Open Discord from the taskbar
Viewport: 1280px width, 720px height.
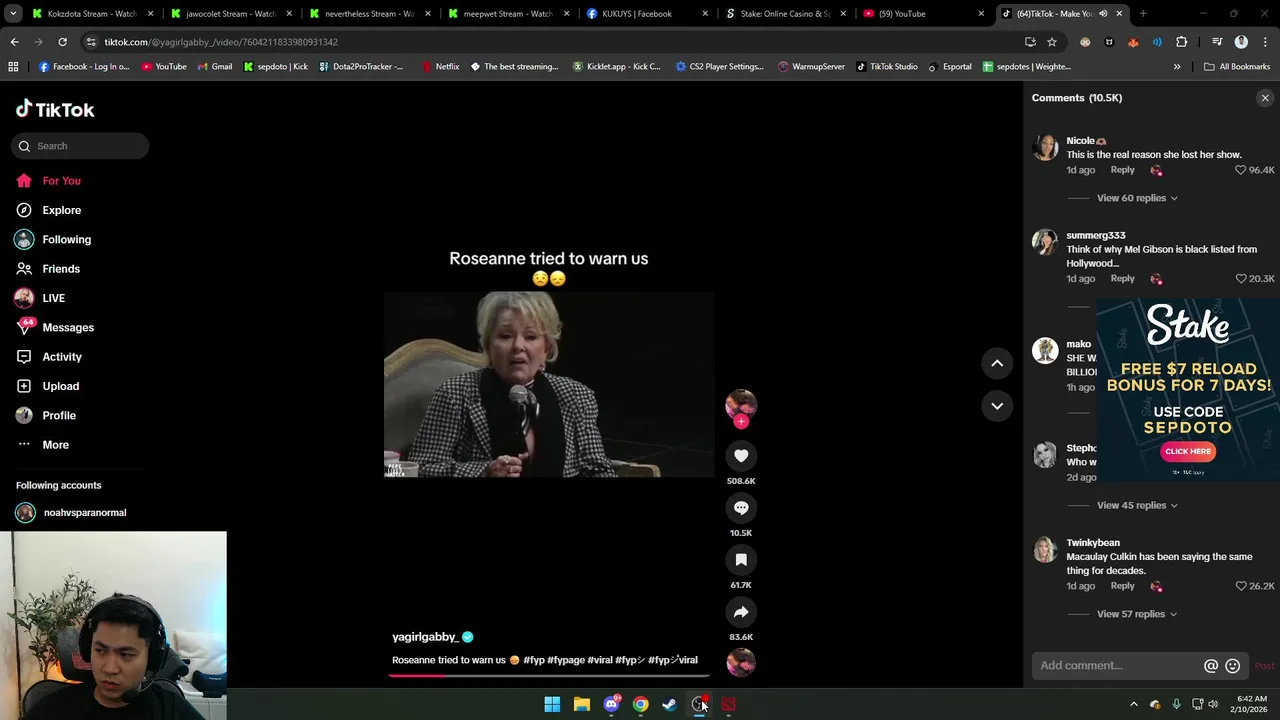tap(611, 704)
